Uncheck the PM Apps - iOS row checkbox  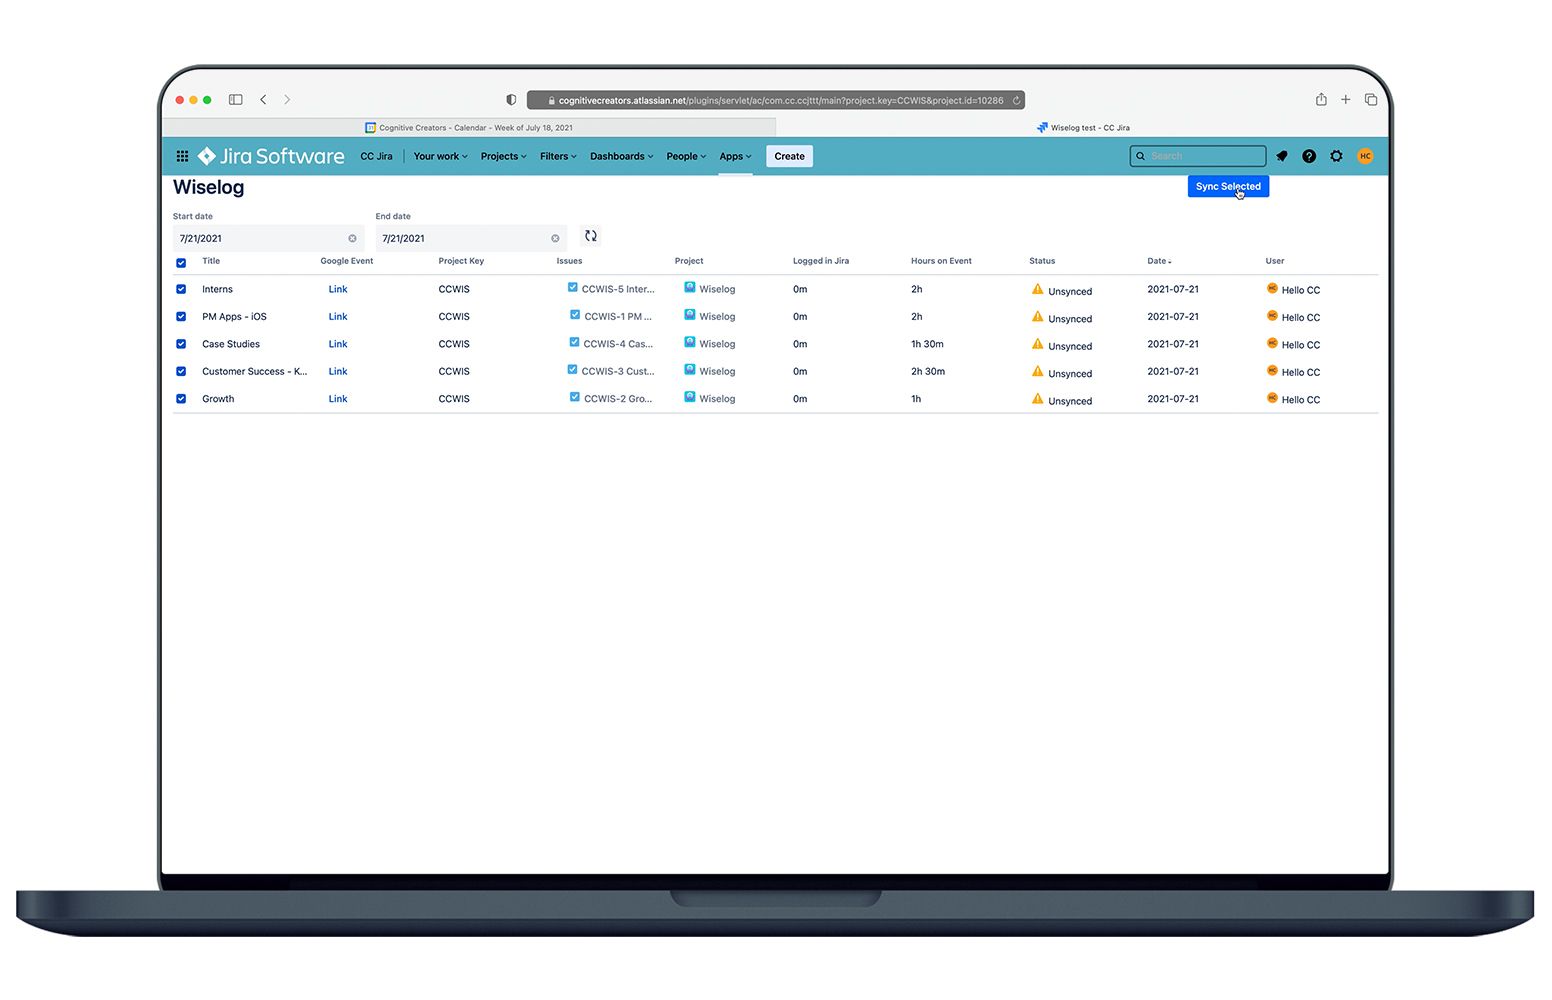pos(181,317)
